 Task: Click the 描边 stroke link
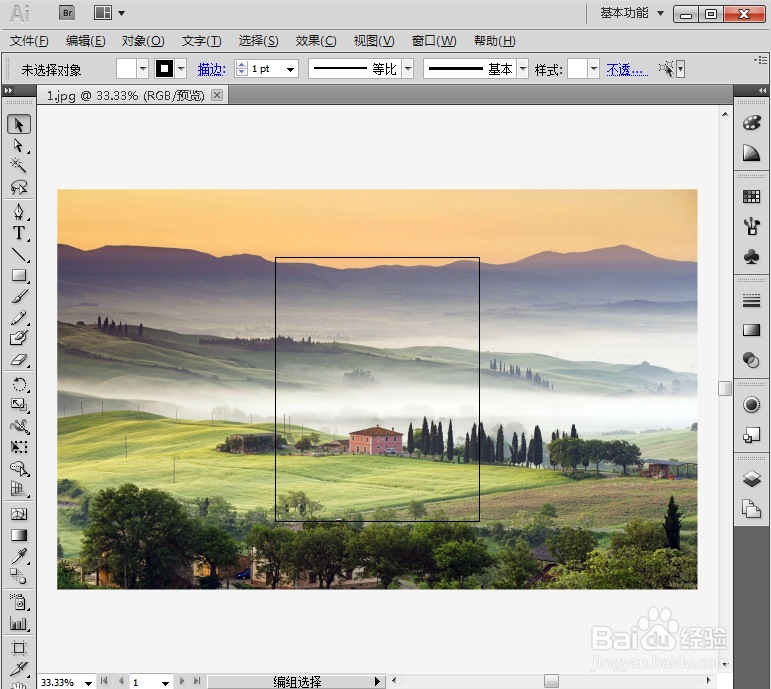[x=211, y=70]
